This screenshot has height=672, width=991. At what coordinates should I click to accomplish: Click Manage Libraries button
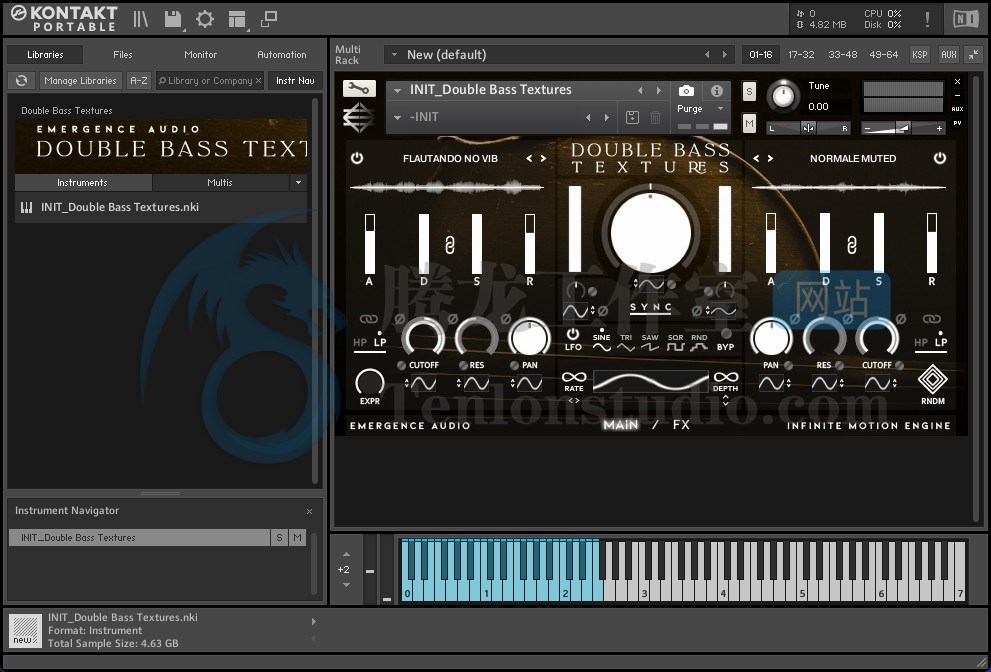(x=80, y=80)
